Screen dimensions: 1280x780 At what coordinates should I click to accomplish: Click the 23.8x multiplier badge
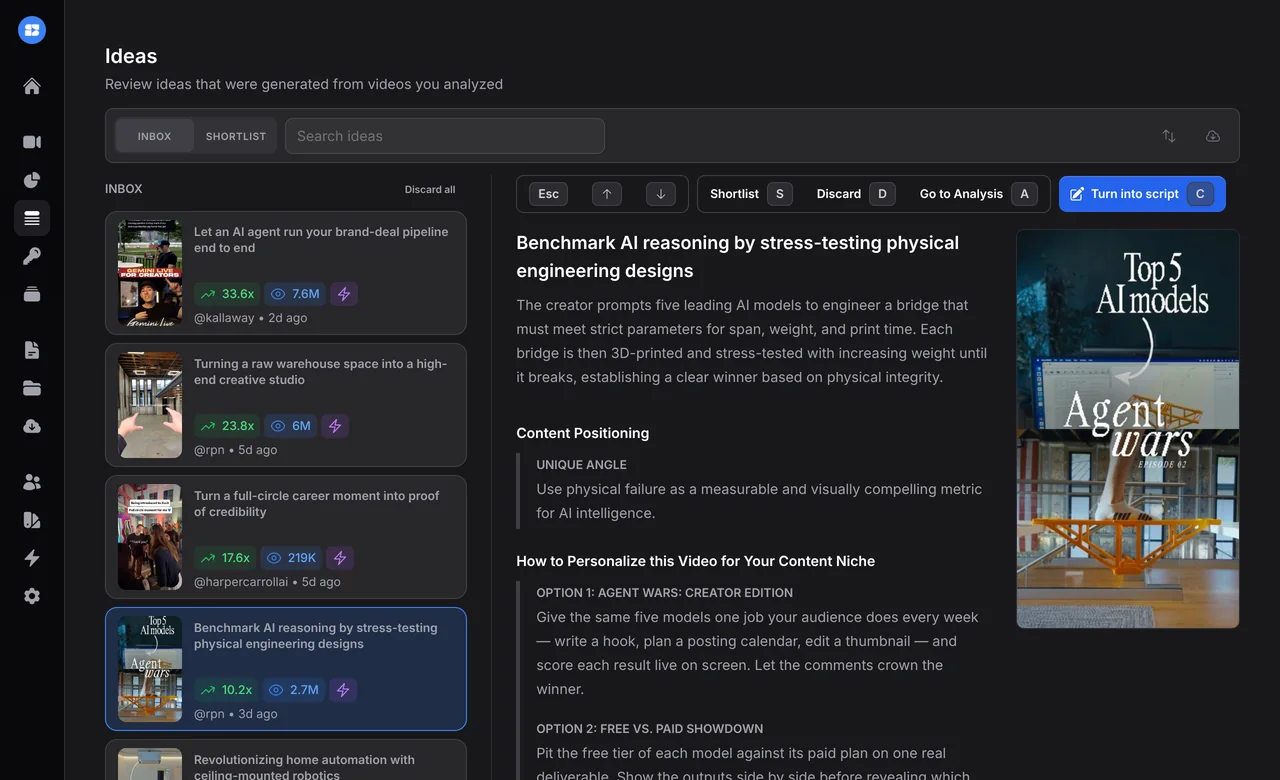227,426
